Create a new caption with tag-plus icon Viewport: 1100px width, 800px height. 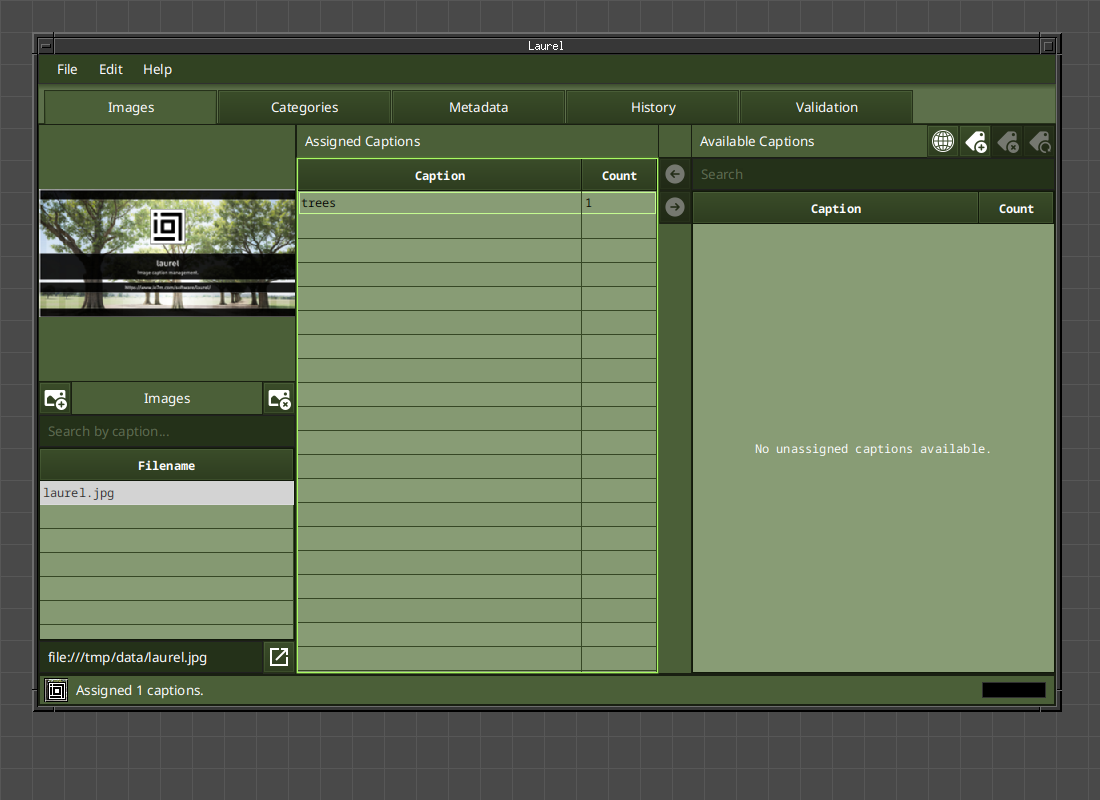tap(976, 142)
